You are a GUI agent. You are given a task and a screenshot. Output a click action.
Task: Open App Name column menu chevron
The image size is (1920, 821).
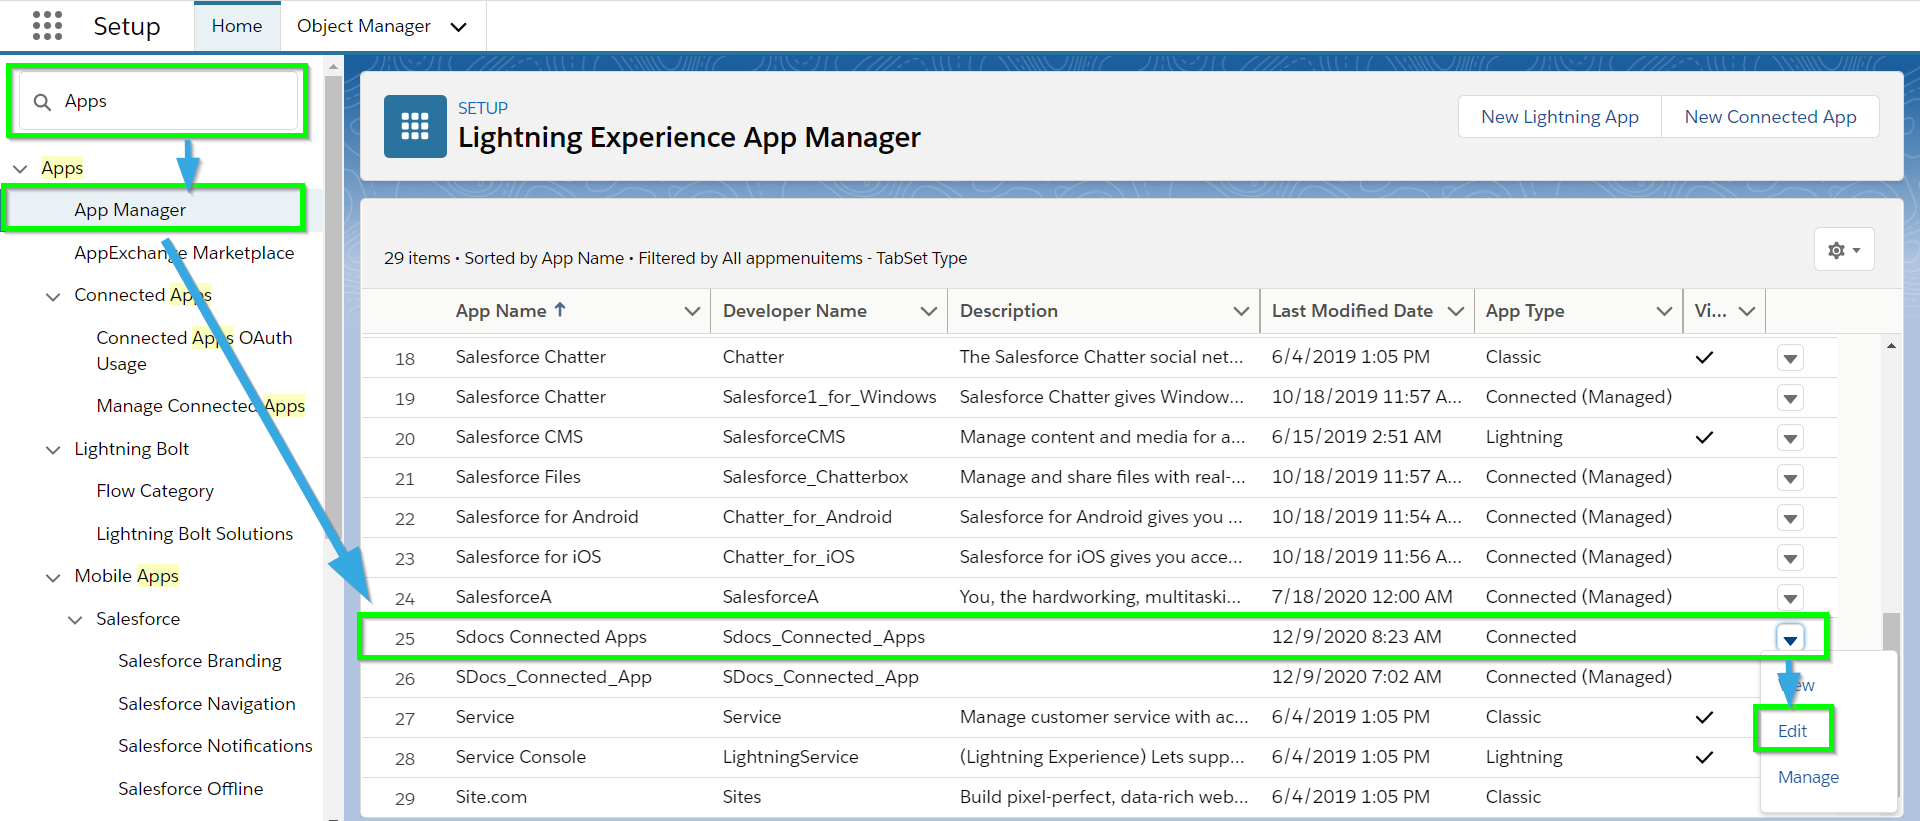692,311
